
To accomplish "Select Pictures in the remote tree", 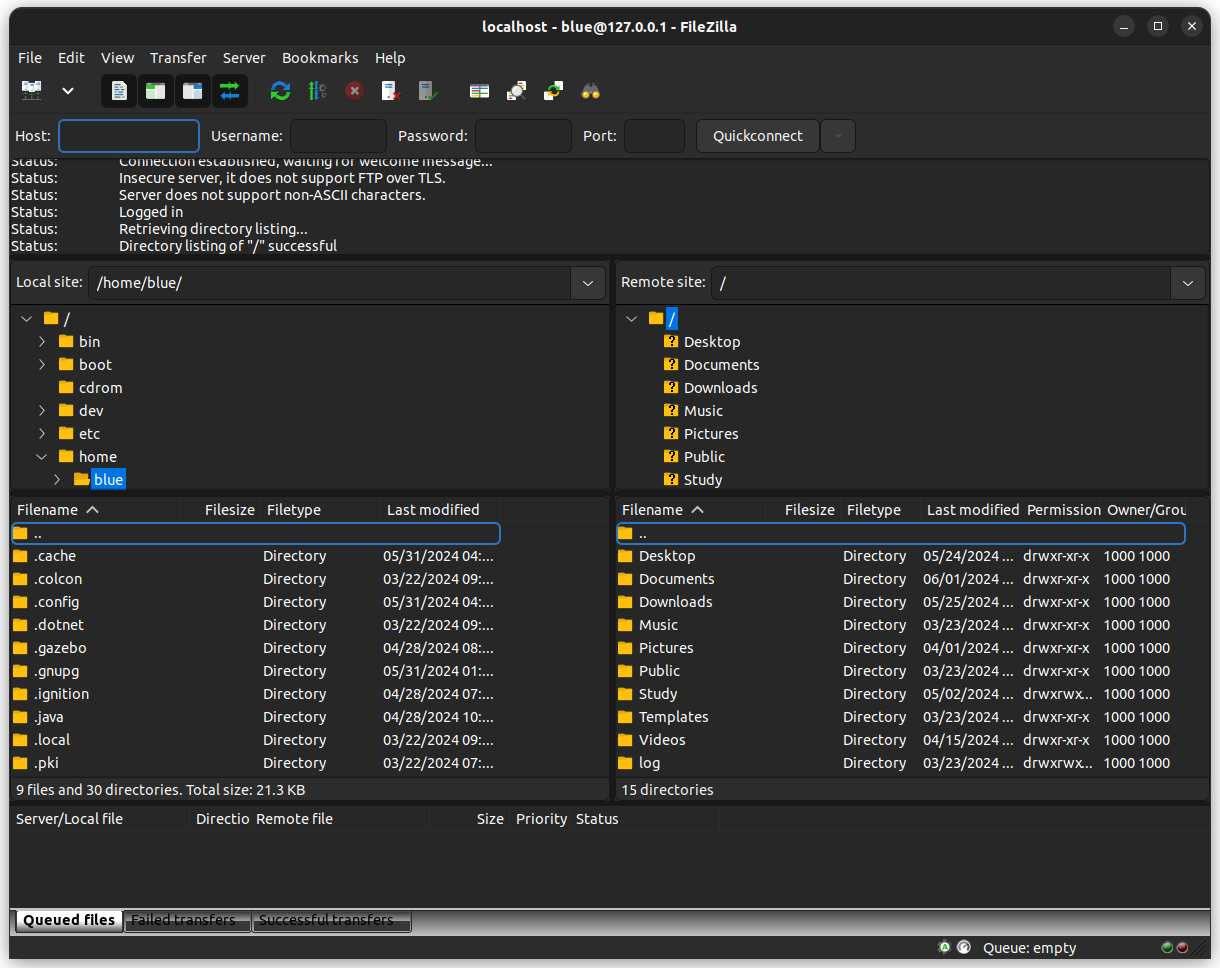I will [x=711, y=434].
